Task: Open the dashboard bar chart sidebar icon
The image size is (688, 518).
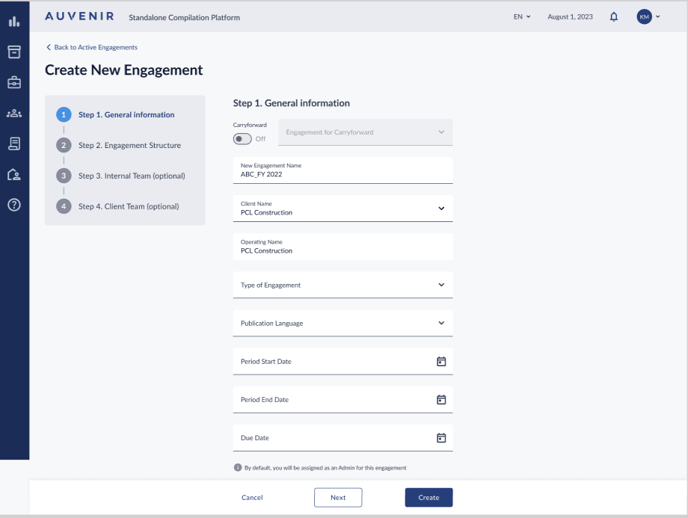Action: point(14,21)
